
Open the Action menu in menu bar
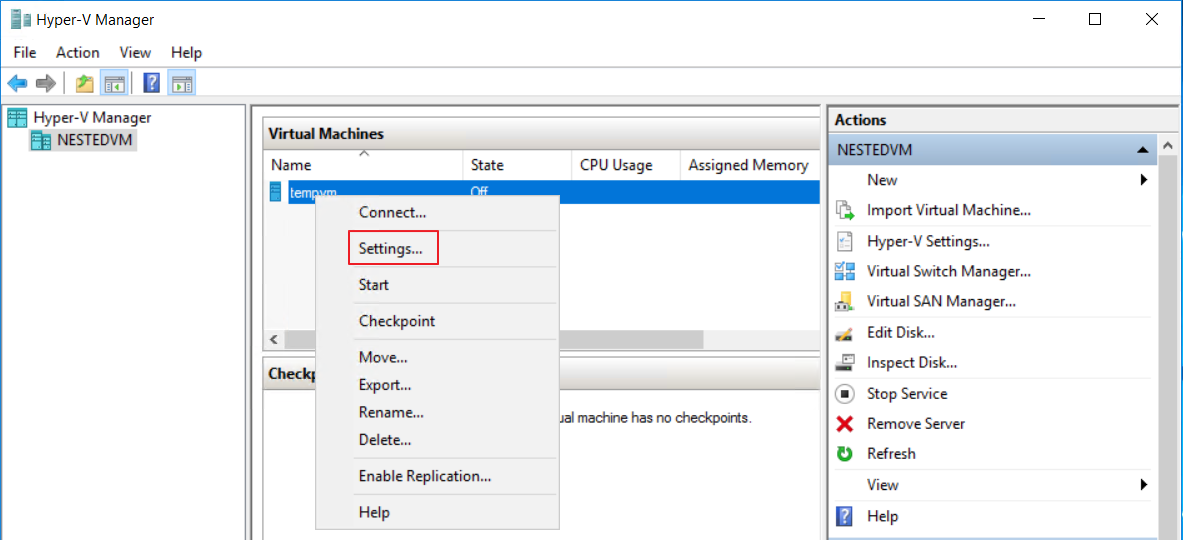pos(77,52)
